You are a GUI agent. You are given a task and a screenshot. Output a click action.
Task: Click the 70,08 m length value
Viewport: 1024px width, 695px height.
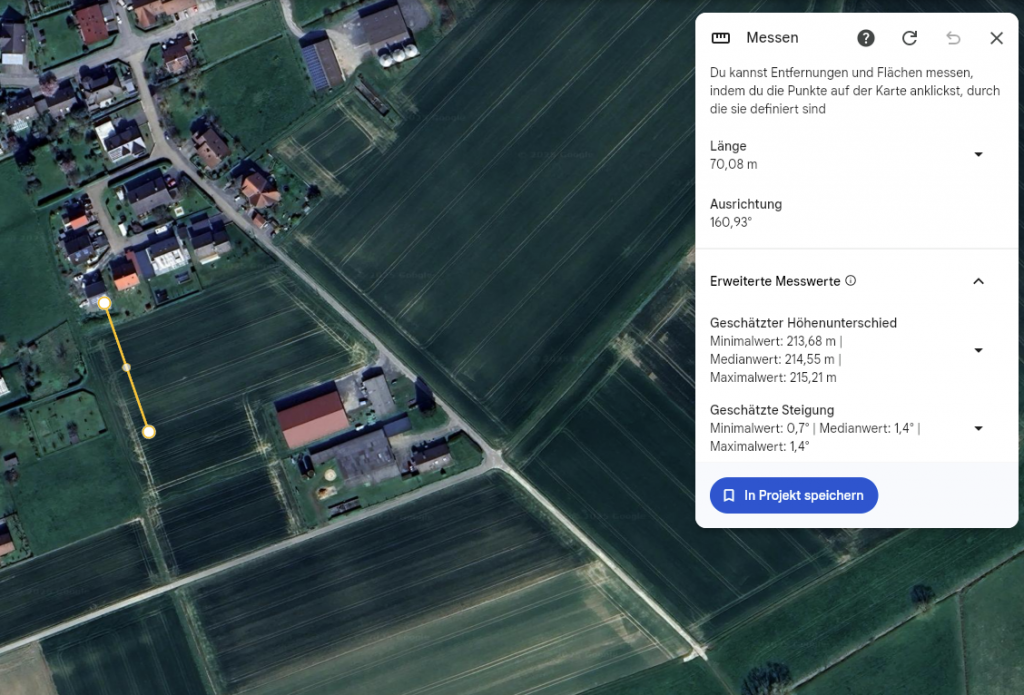coord(733,164)
